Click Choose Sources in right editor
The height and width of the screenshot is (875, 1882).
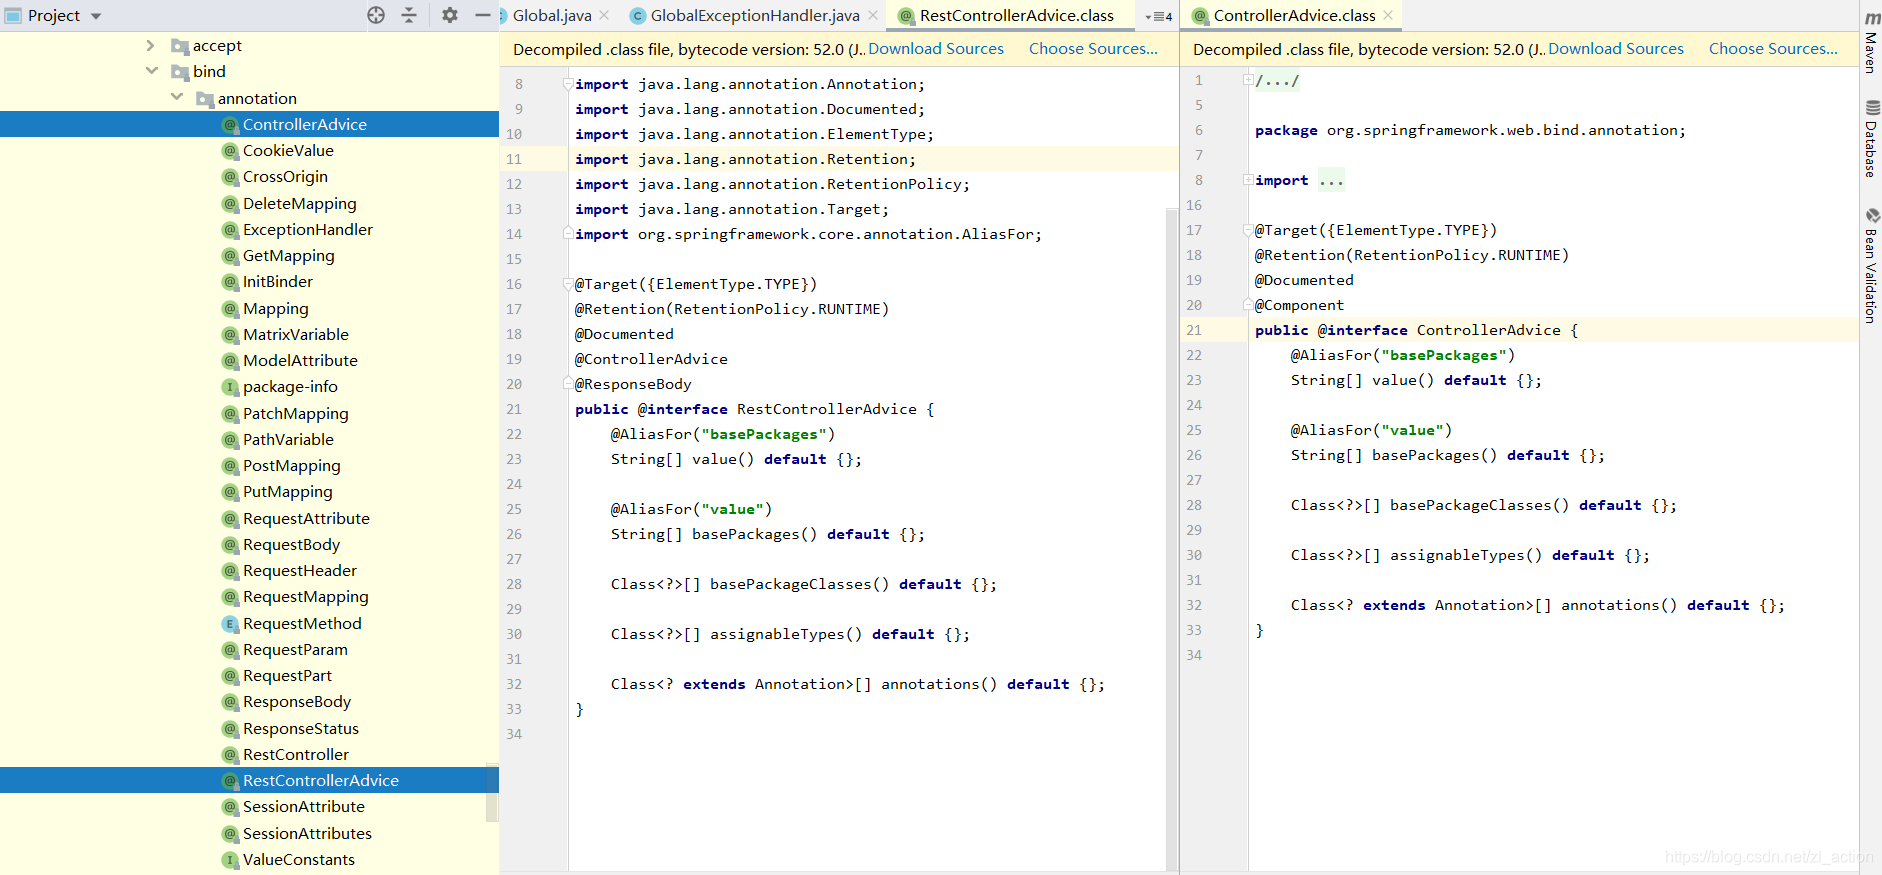pyautogui.click(x=1773, y=48)
